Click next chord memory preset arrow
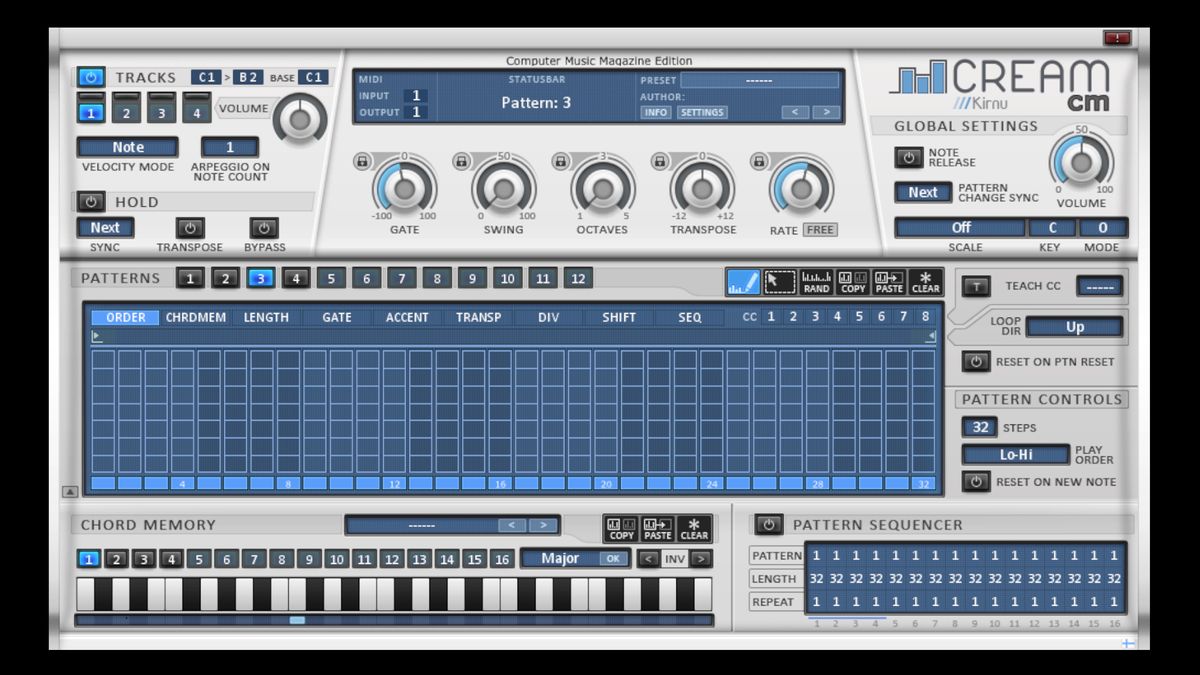This screenshot has height=675, width=1200. [x=543, y=525]
